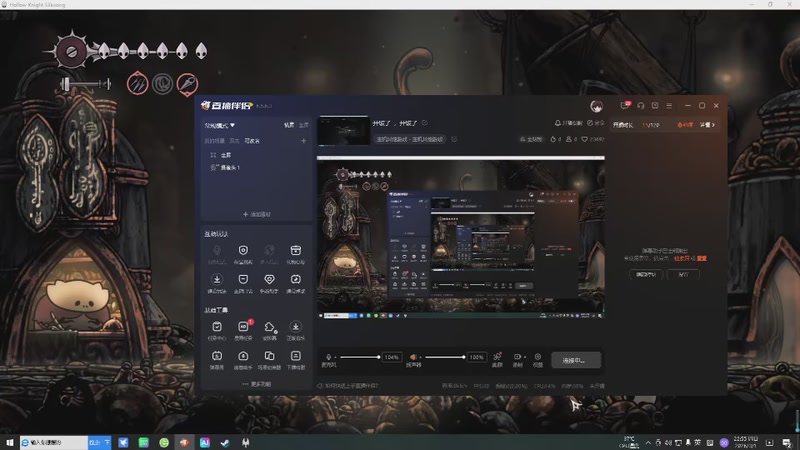Click the game category tag
Image resolution: width=800 pixels, height=450 pixels.
coord(410,139)
